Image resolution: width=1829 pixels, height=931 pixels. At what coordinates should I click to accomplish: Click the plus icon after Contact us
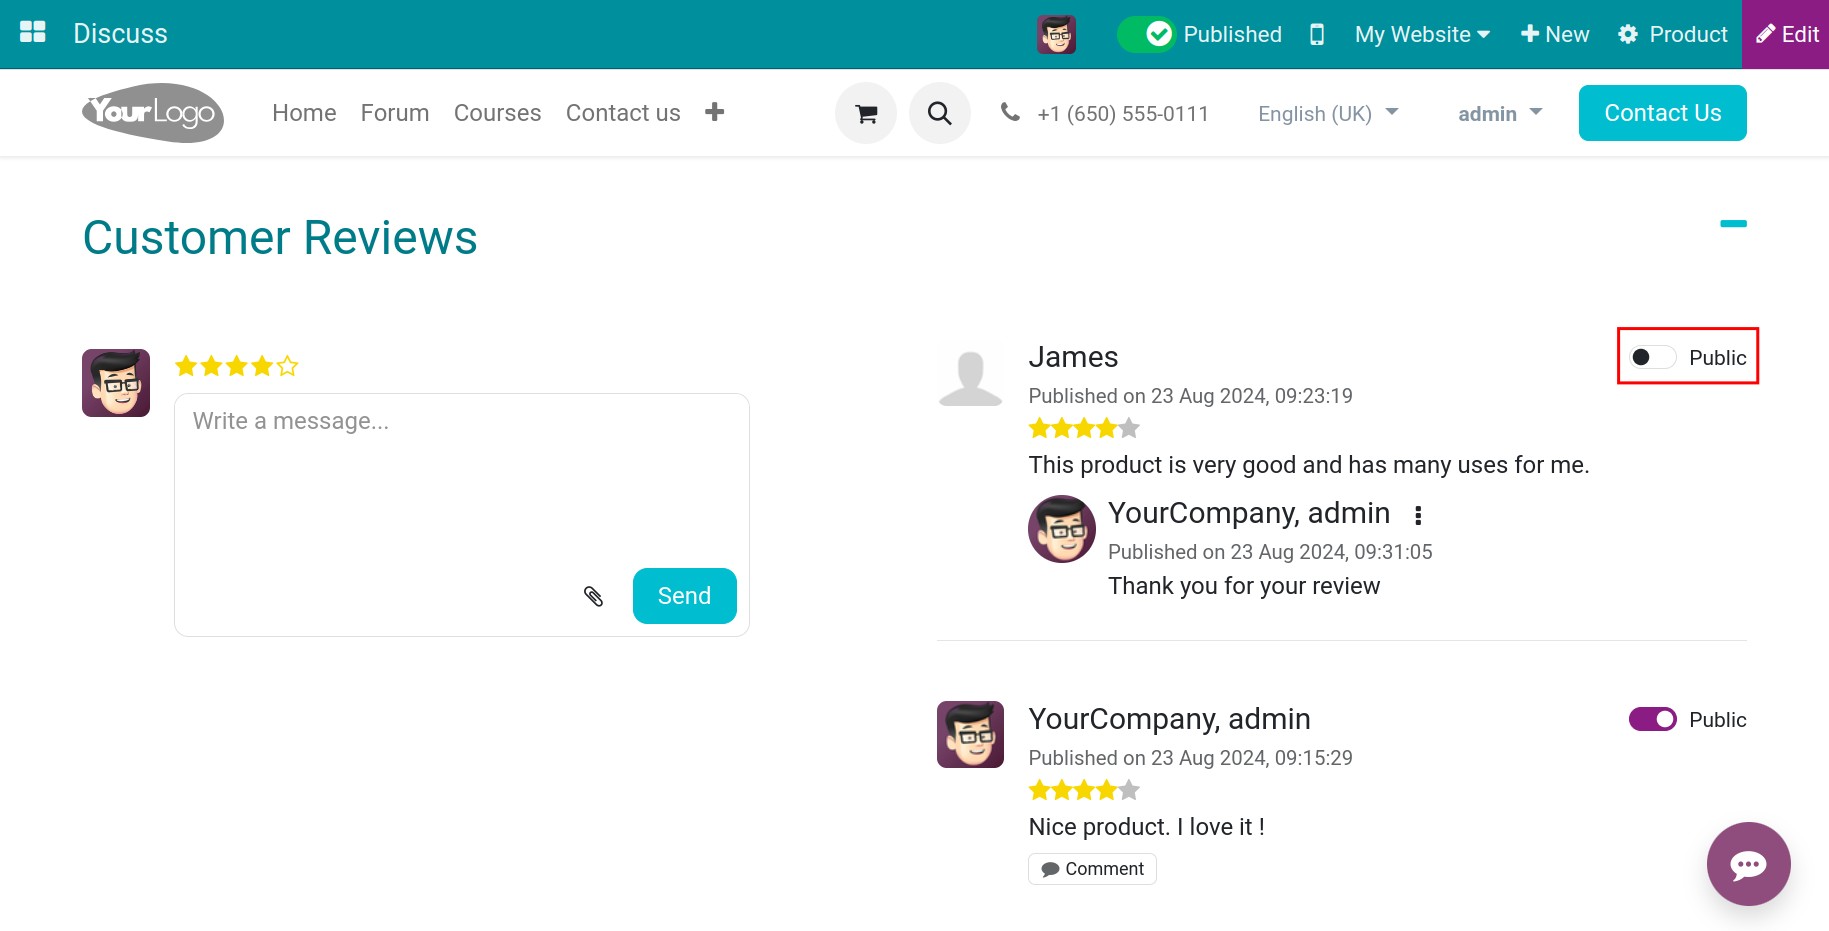(714, 112)
